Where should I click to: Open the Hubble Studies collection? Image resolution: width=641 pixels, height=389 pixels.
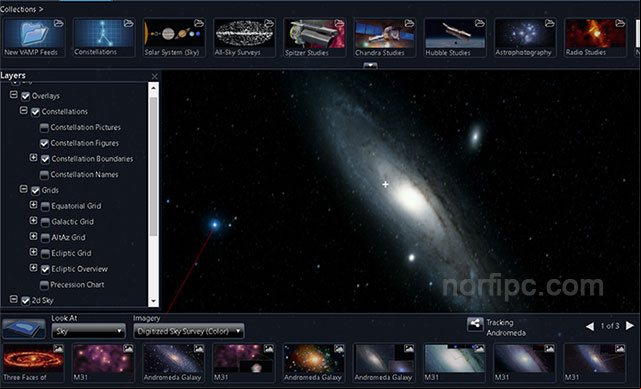click(455, 37)
